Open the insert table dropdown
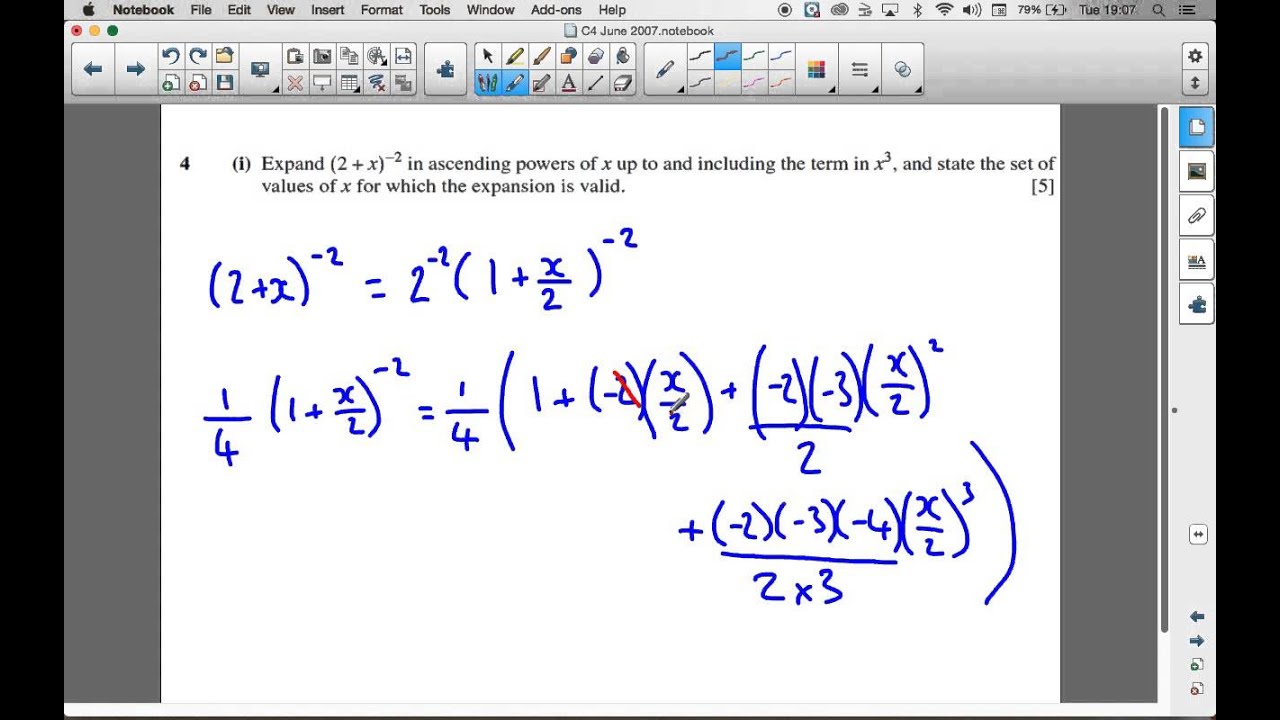1280x720 pixels. [x=349, y=83]
